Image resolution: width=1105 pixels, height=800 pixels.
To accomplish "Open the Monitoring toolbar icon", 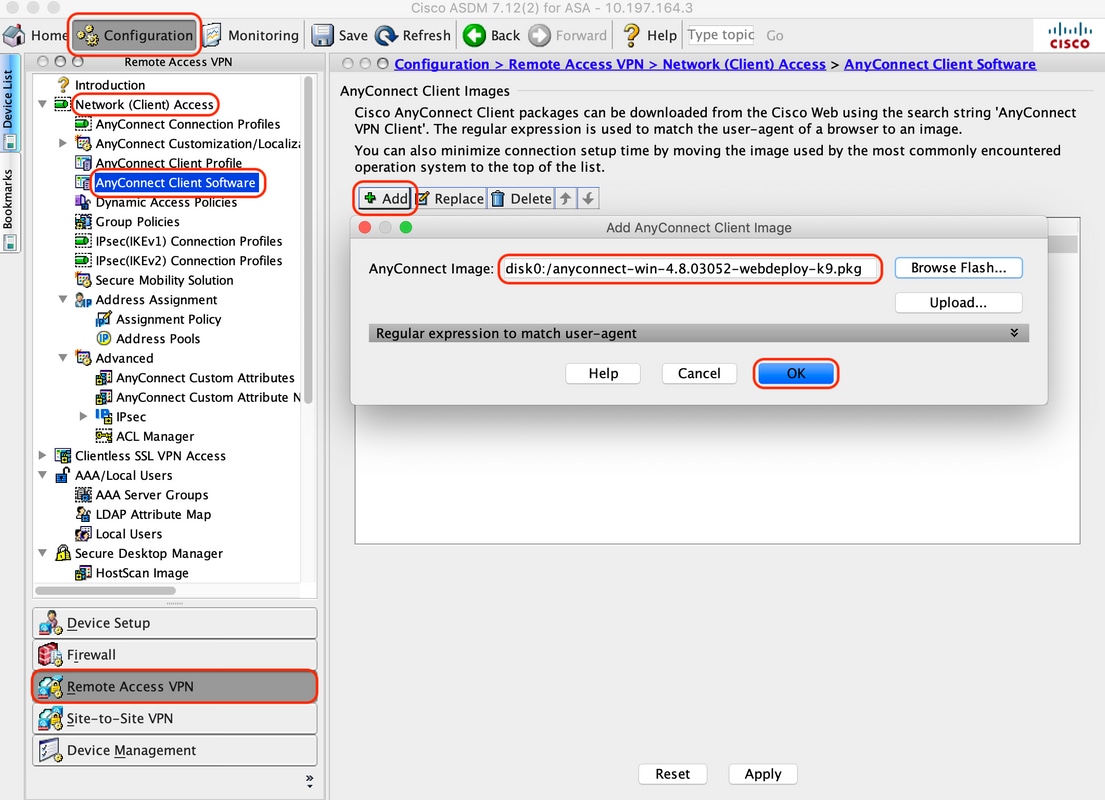I will (213, 35).
